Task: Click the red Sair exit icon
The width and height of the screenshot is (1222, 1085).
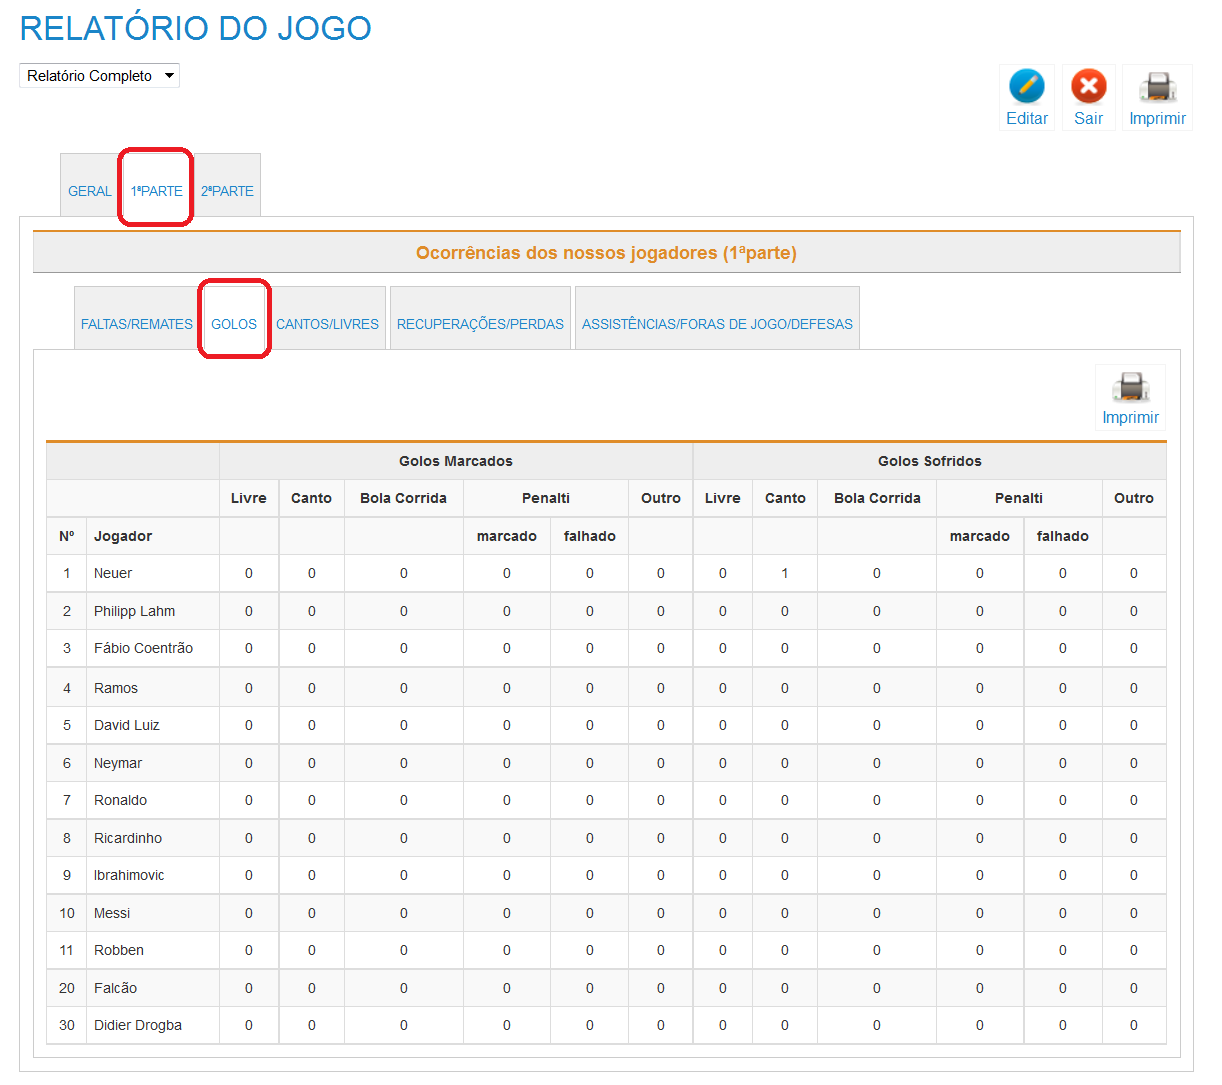Action: 1088,87
